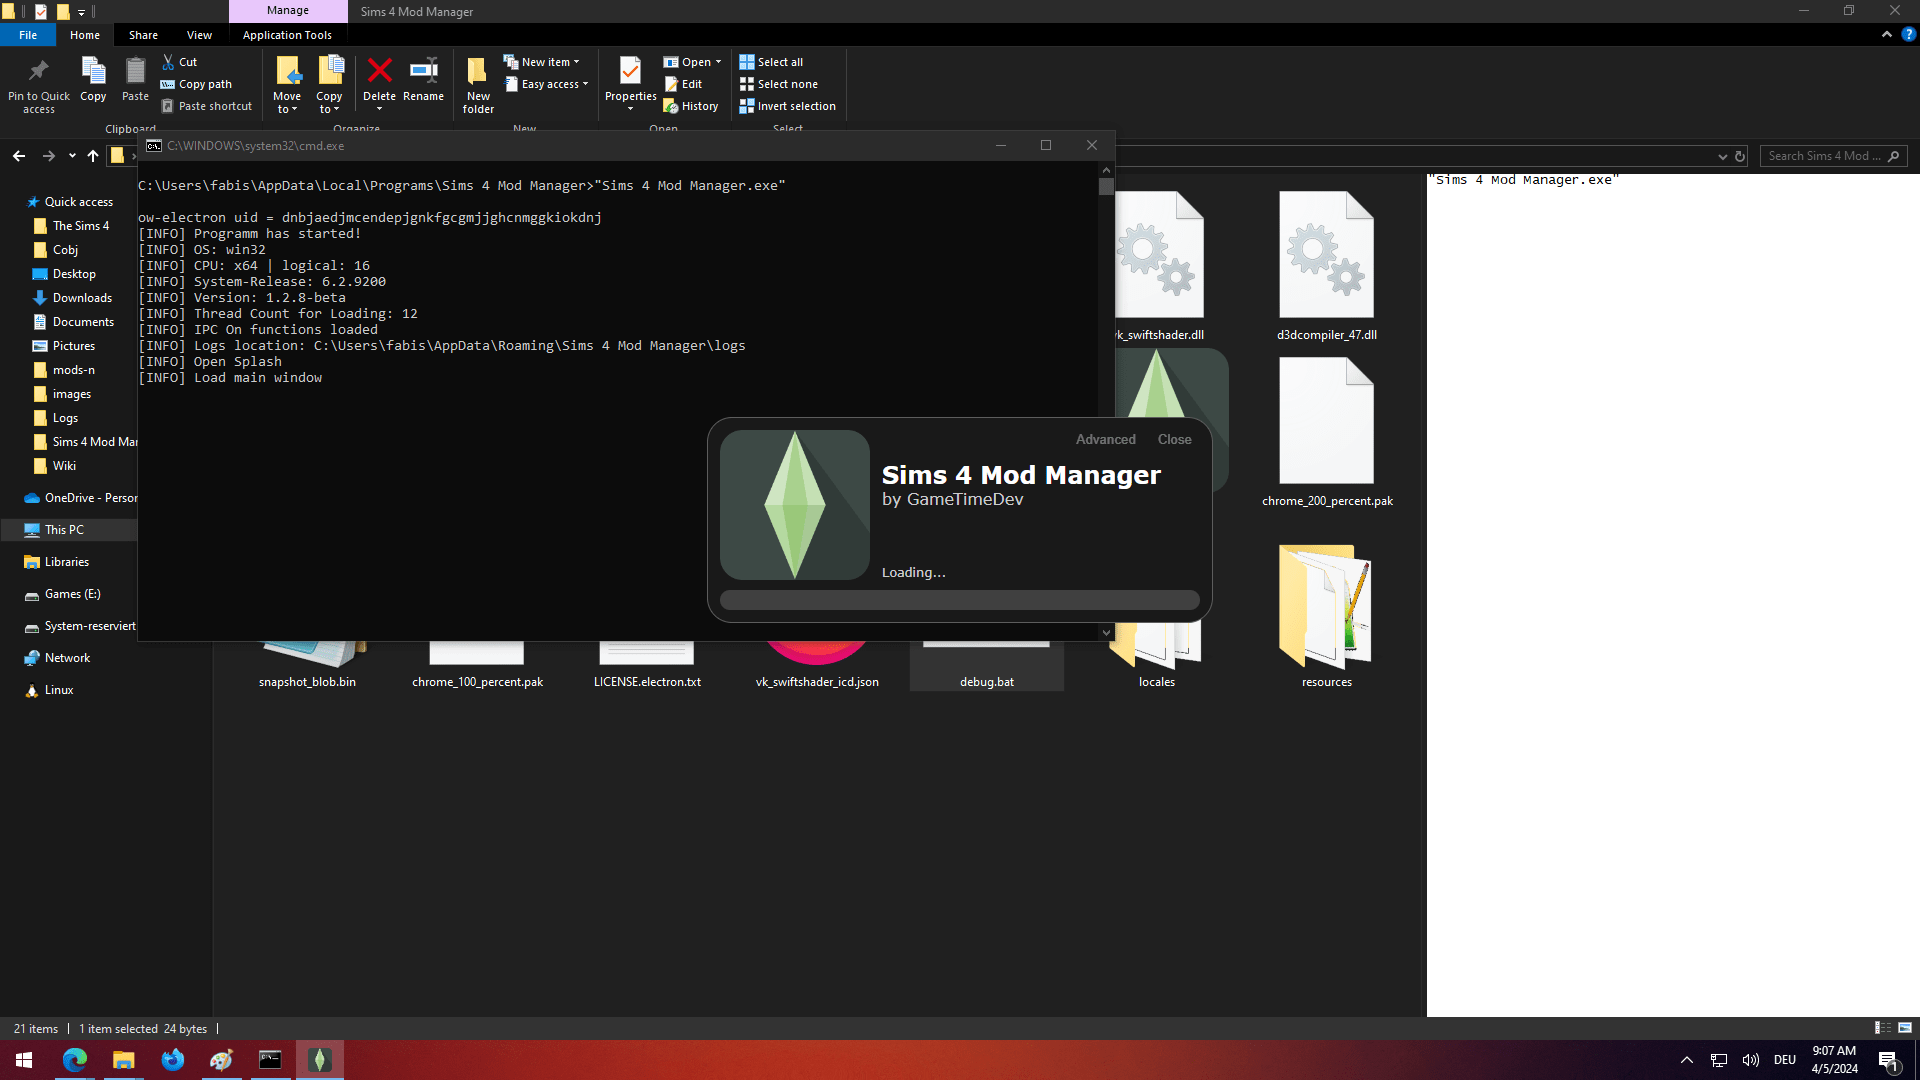Screen dimensions: 1920x1080
Task: Click Select all in ribbon
Action: [x=771, y=62]
